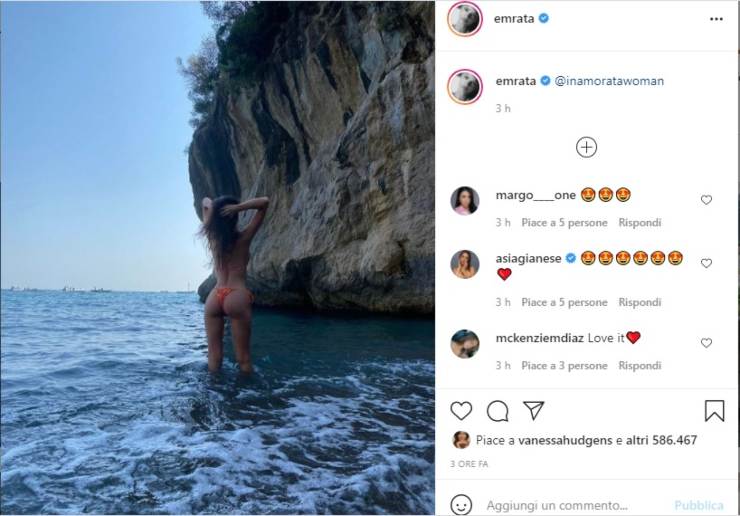The width and height of the screenshot is (740, 516).
Task: Click Rispondi under the mckenziemdiaz comment
Action: coord(640,366)
